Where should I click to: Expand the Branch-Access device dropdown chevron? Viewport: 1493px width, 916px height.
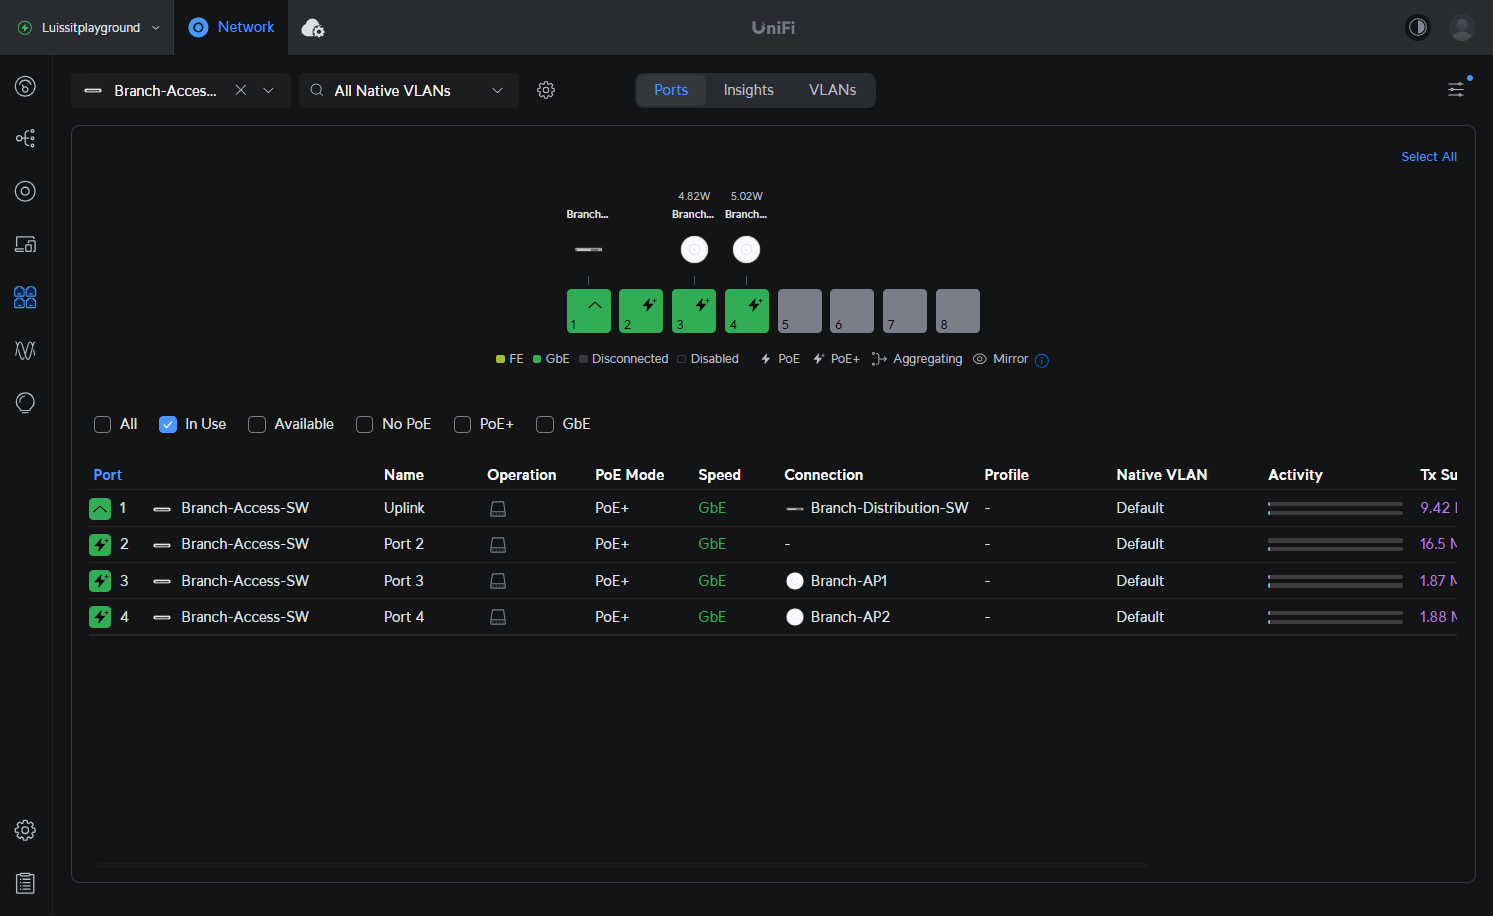268,90
